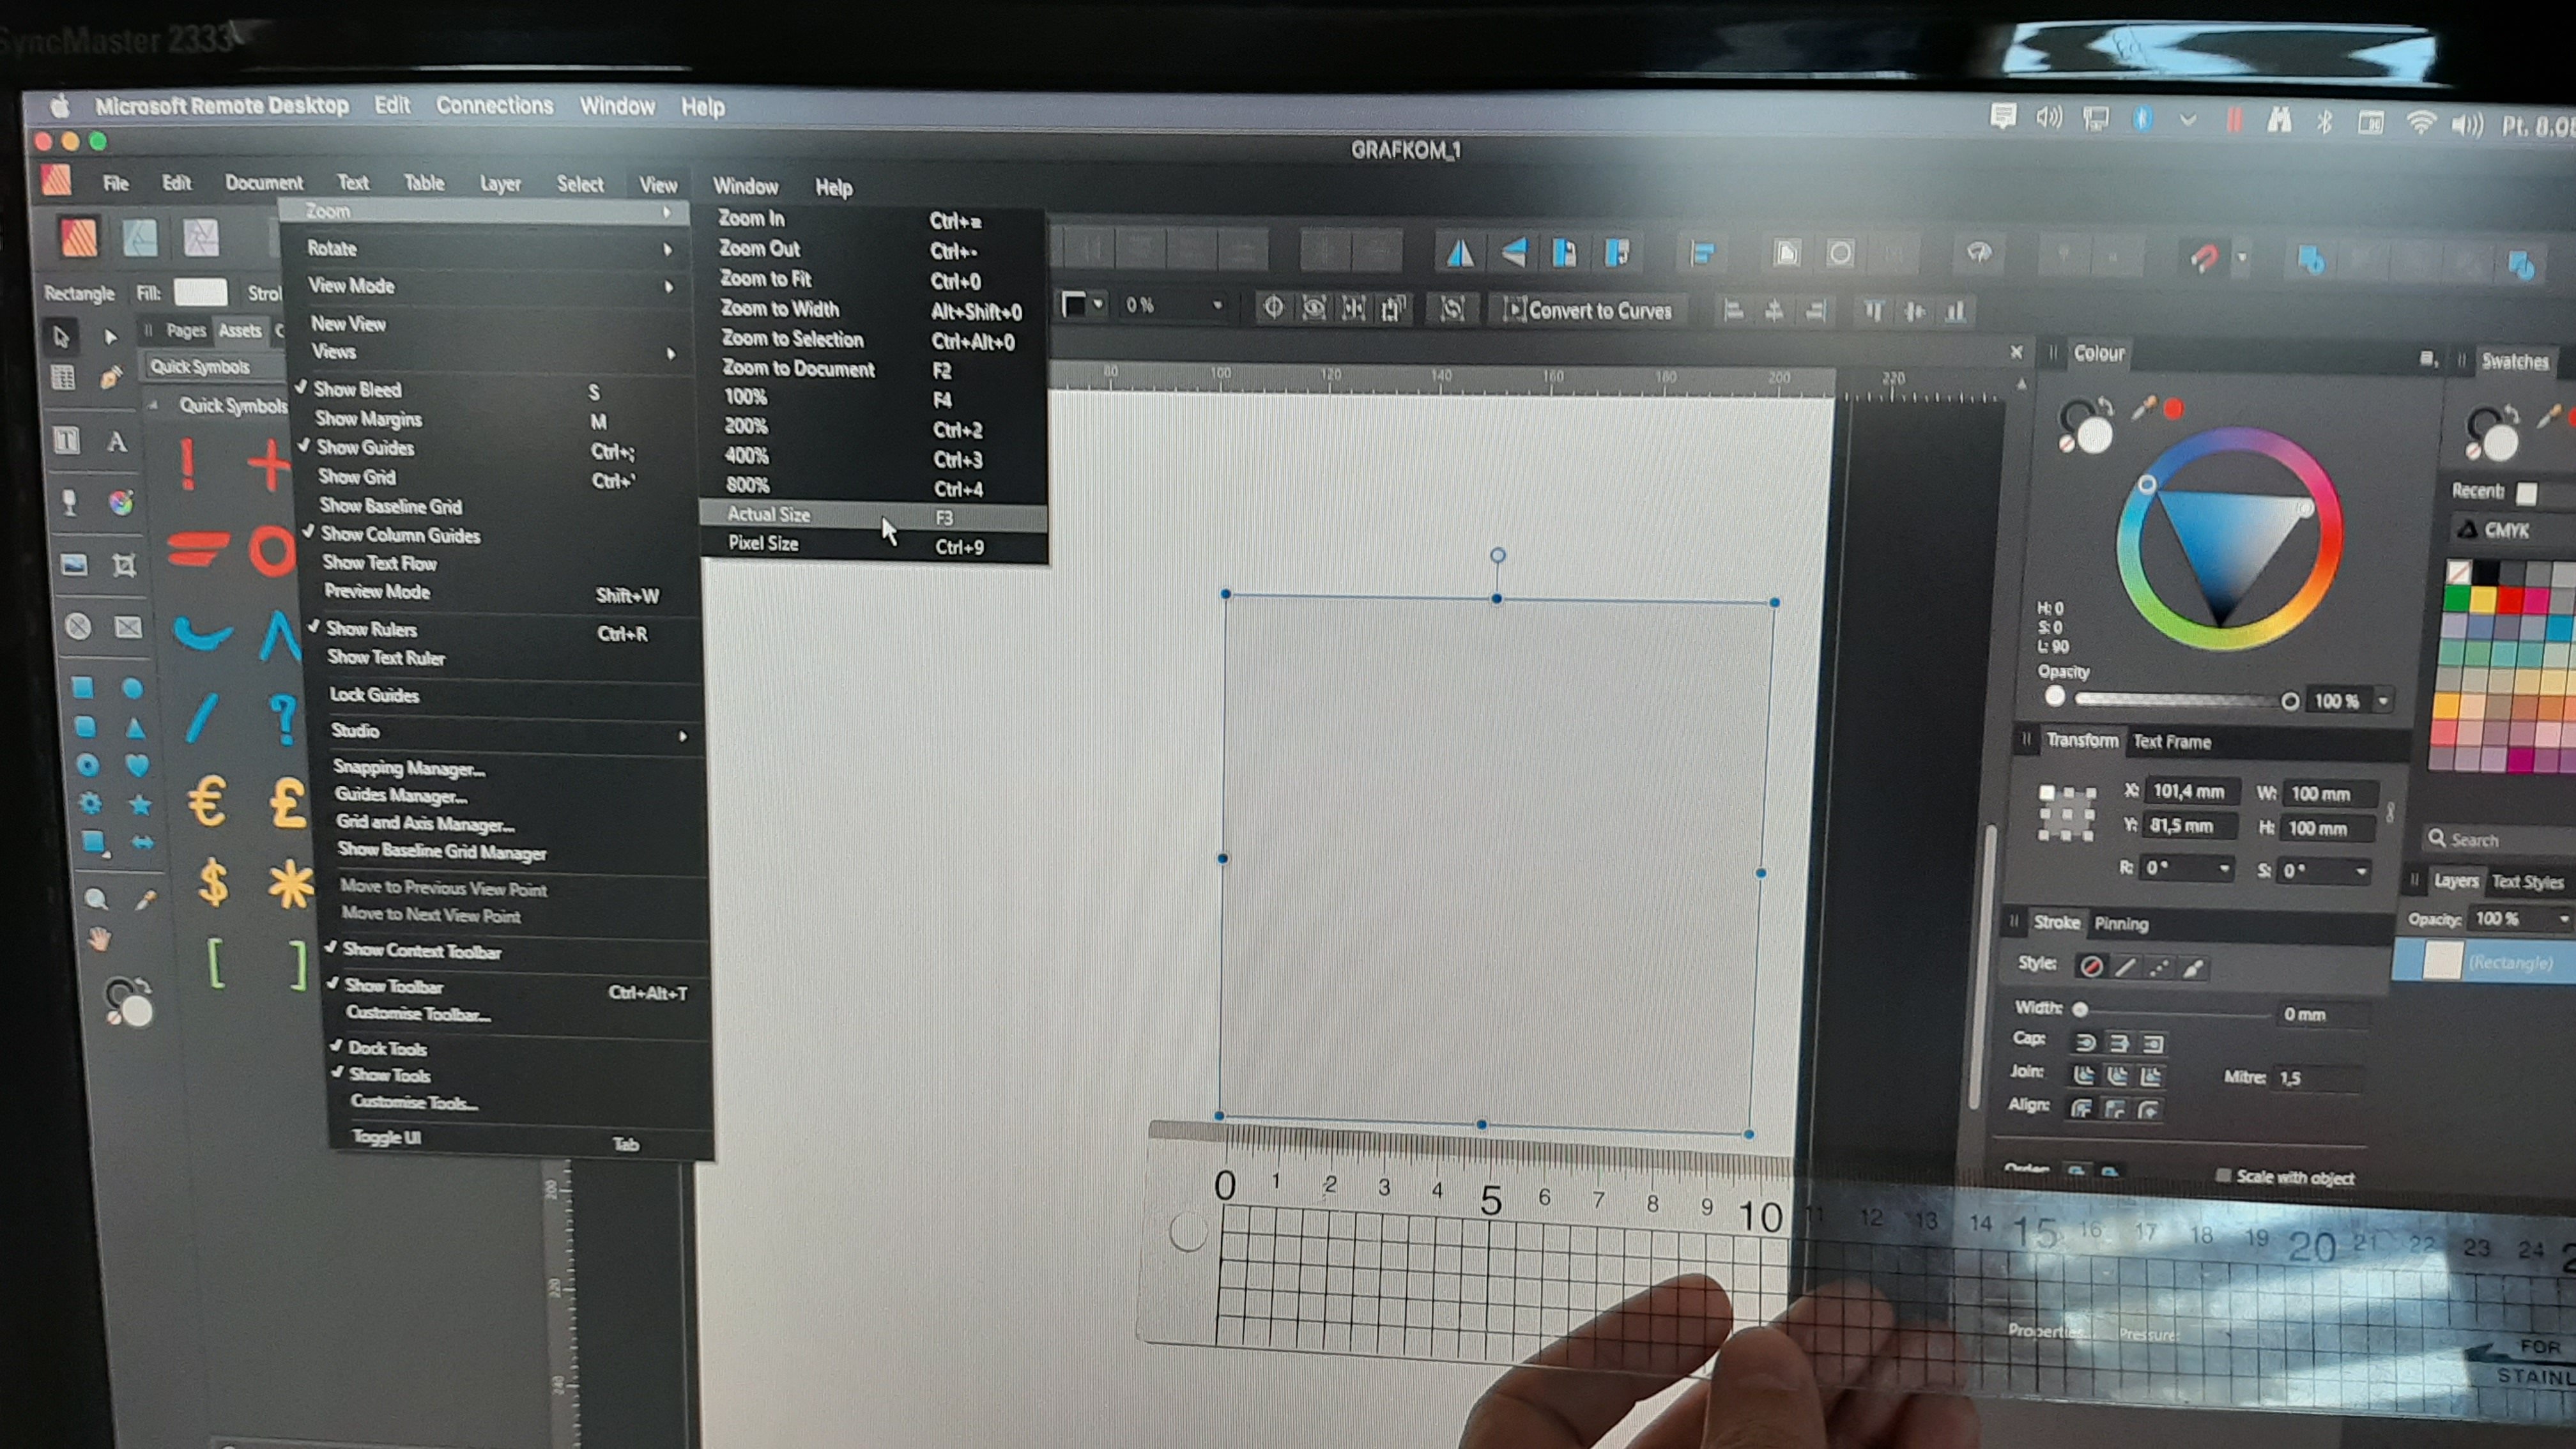Open the Snapping options dropdown arrow

[x=2242, y=258]
